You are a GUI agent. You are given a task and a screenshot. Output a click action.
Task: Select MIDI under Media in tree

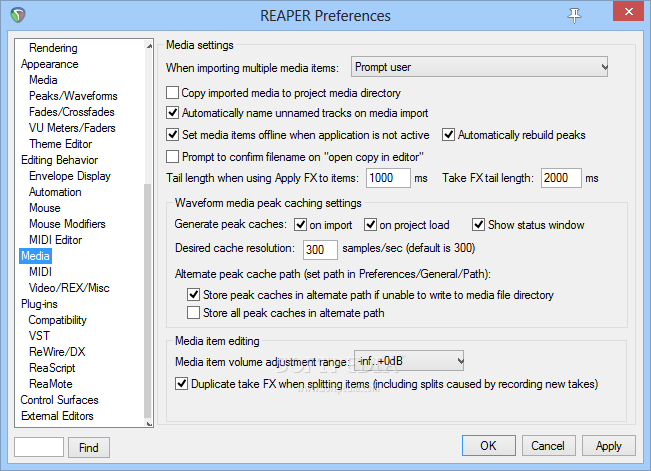pos(40,272)
